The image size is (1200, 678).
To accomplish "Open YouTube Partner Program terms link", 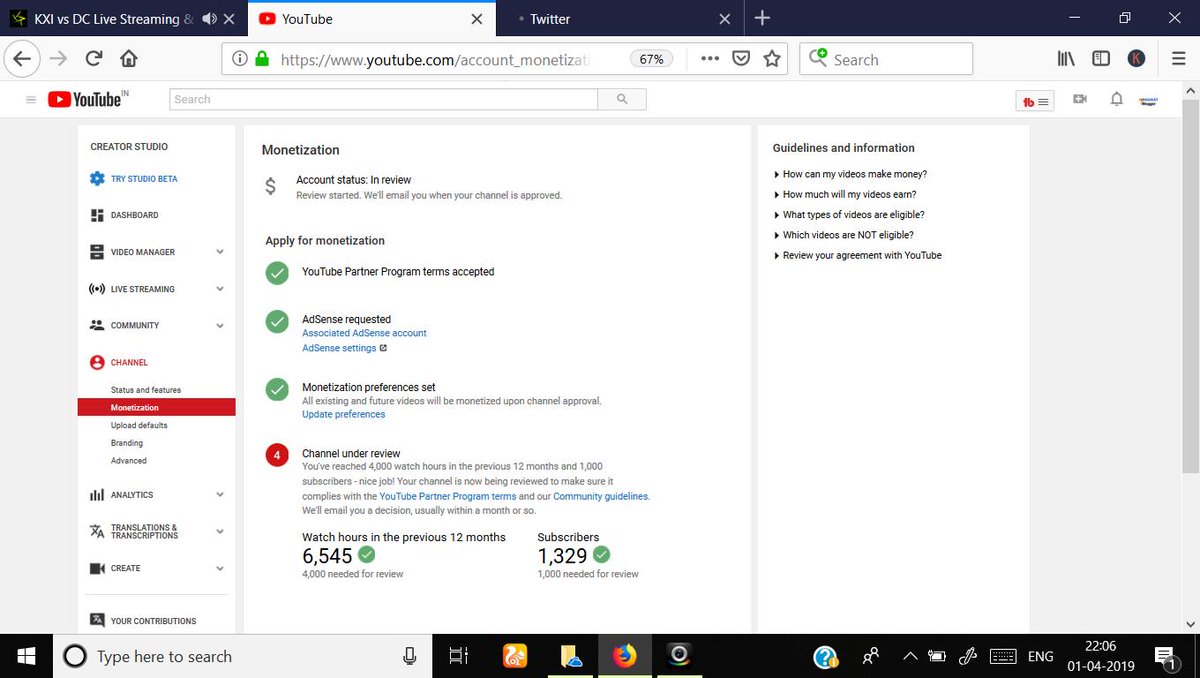I will (x=447, y=496).
